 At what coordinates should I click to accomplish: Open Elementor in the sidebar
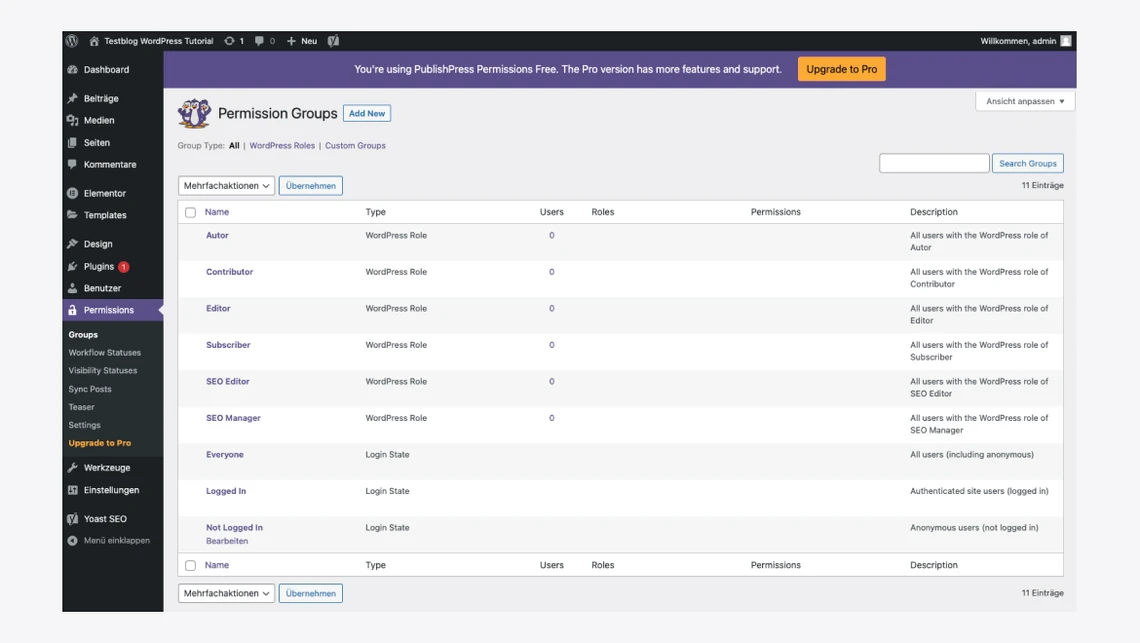click(104, 193)
